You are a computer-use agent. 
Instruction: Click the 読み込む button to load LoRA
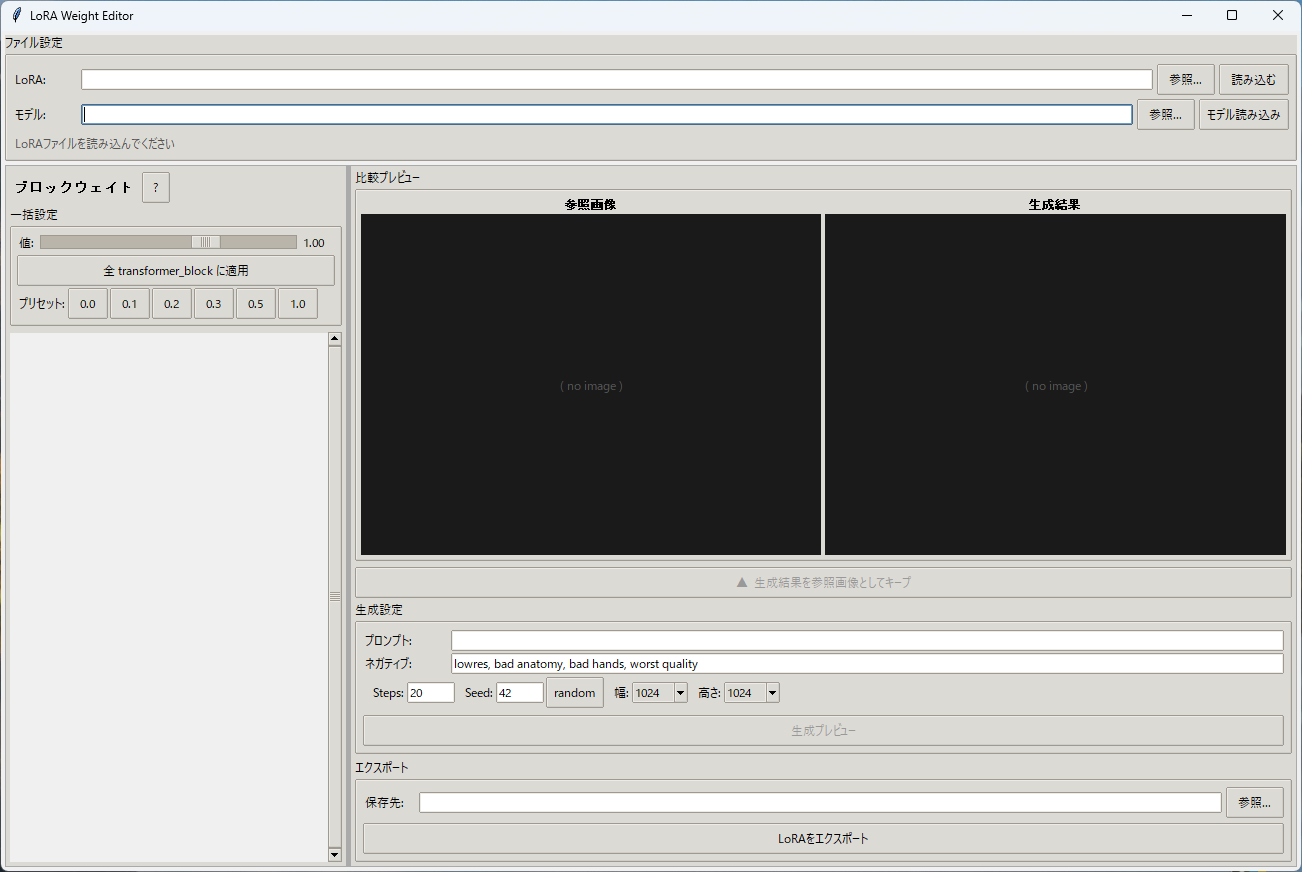pyautogui.click(x=1253, y=79)
